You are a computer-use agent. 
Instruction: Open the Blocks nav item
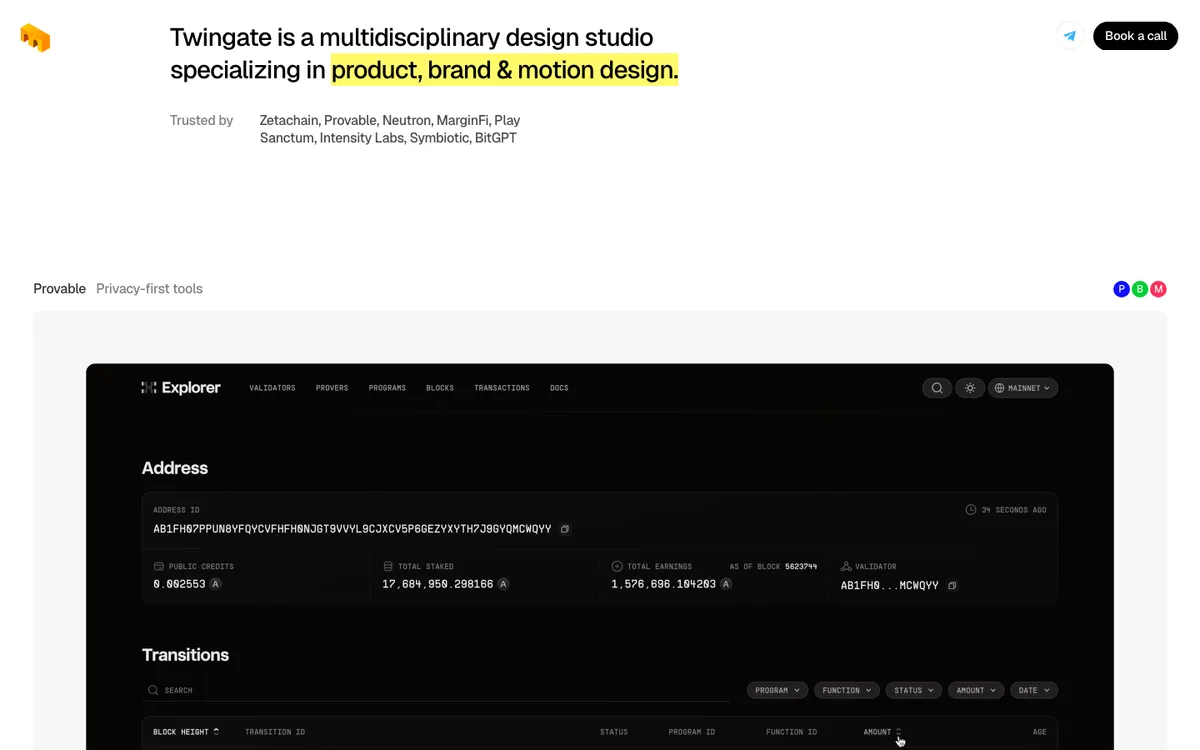coord(440,388)
